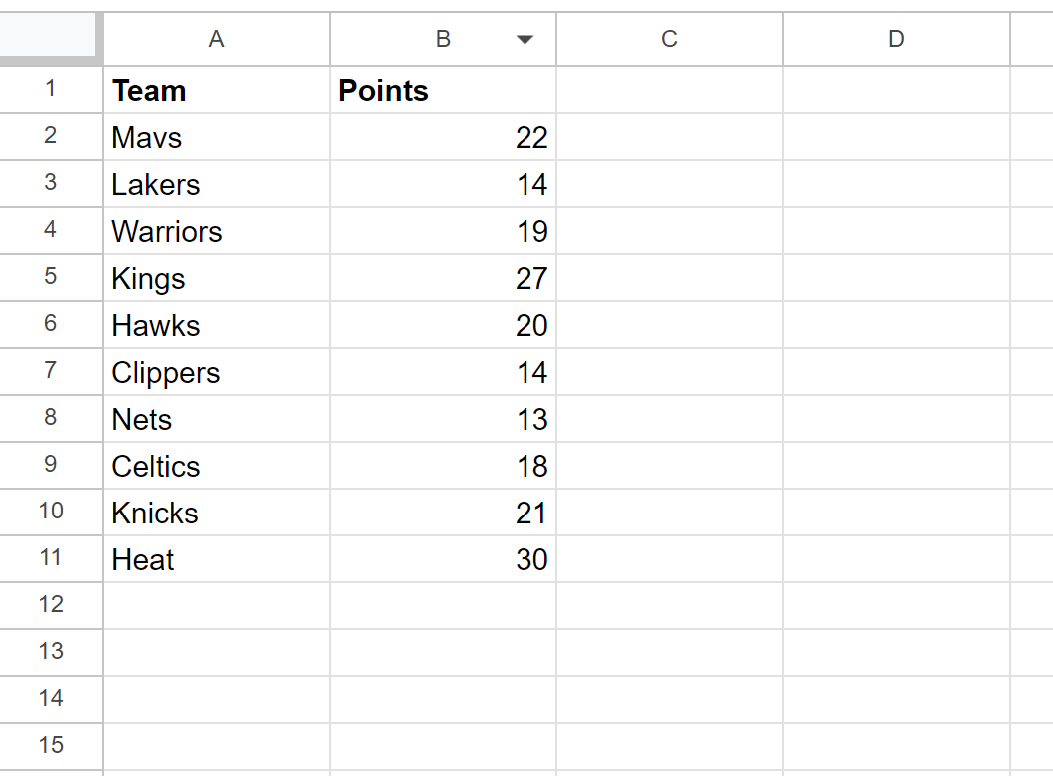Select column C header
Viewport: 1053px width, 776px height.
pos(670,39)
